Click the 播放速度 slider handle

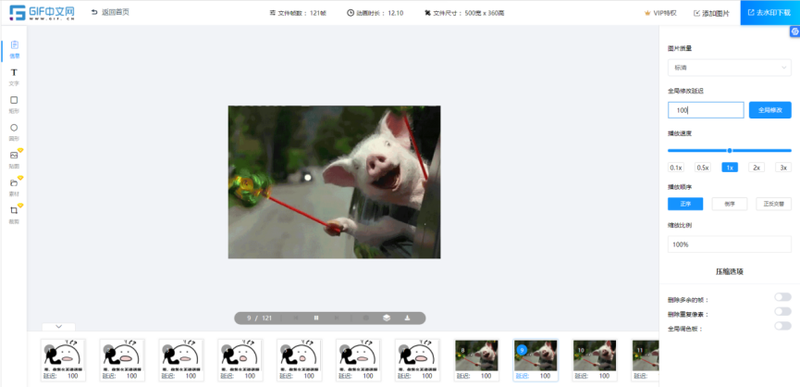click(730, 150)
